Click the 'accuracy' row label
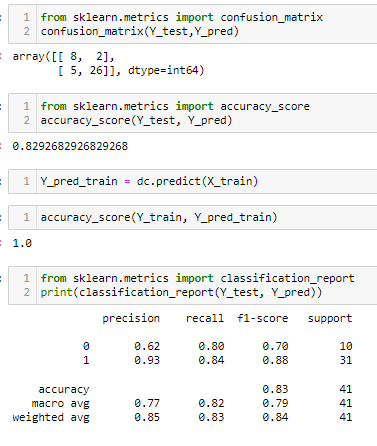The image size is (377, 446). tap(64, 389)
